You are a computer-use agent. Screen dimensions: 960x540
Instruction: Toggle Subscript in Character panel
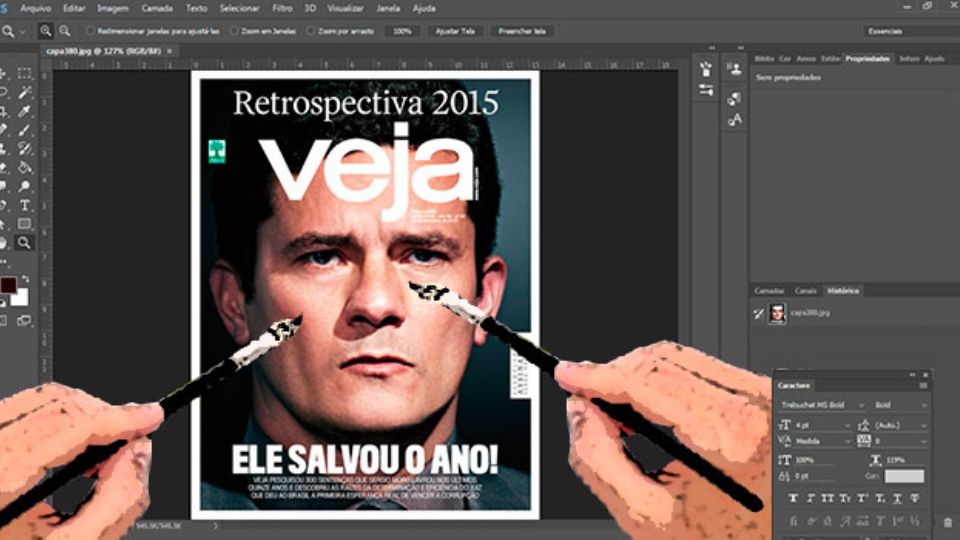point(880,499)
